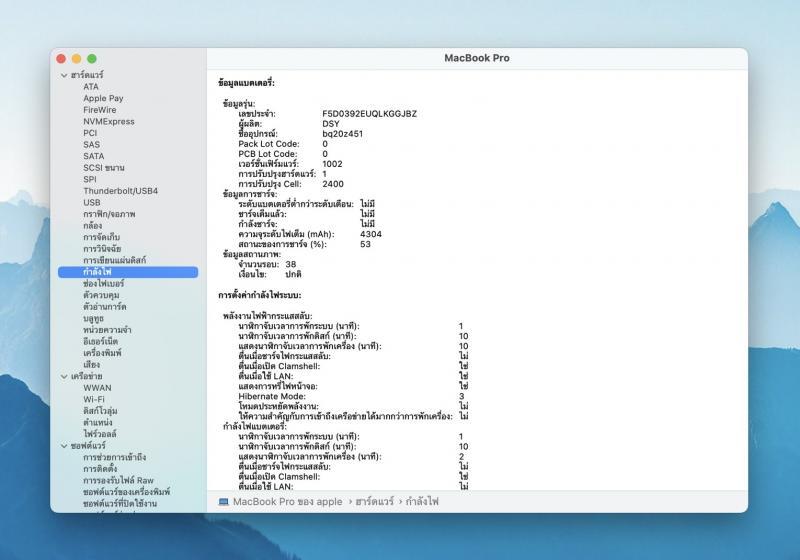This screenshot has height=560, width=800.
Task: Click the laptop icon in path bar
Action: click(x=223, y=502)
